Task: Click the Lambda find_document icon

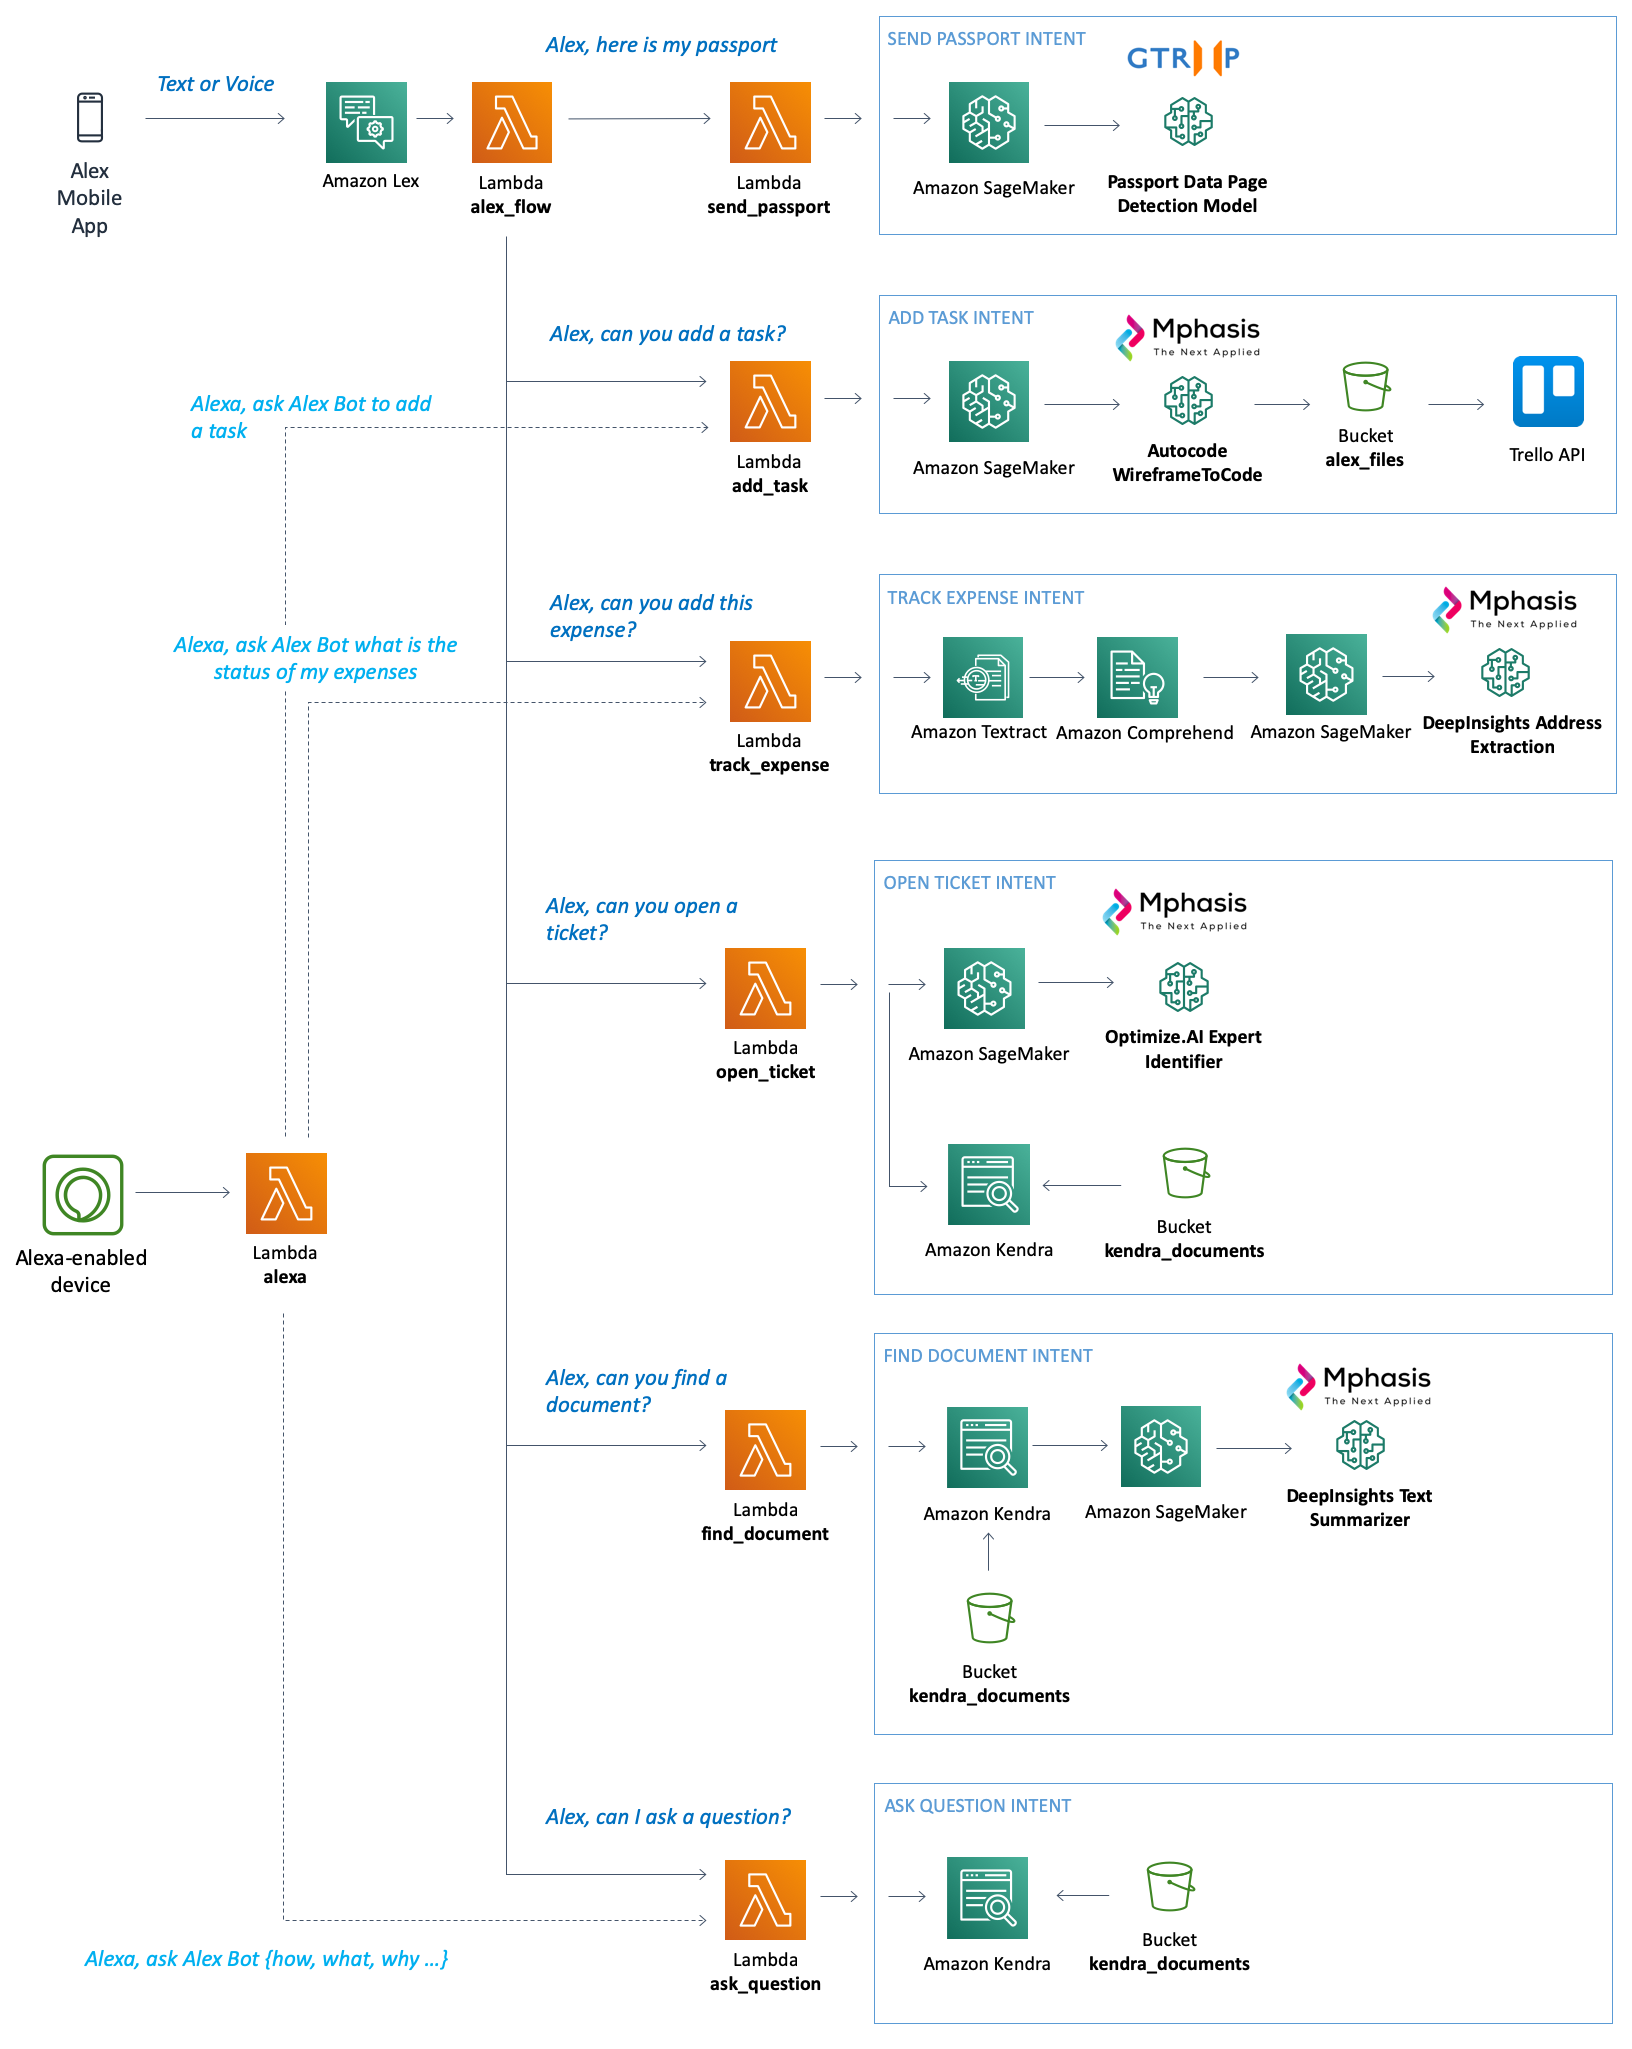Action: (x=765, y=1450)
